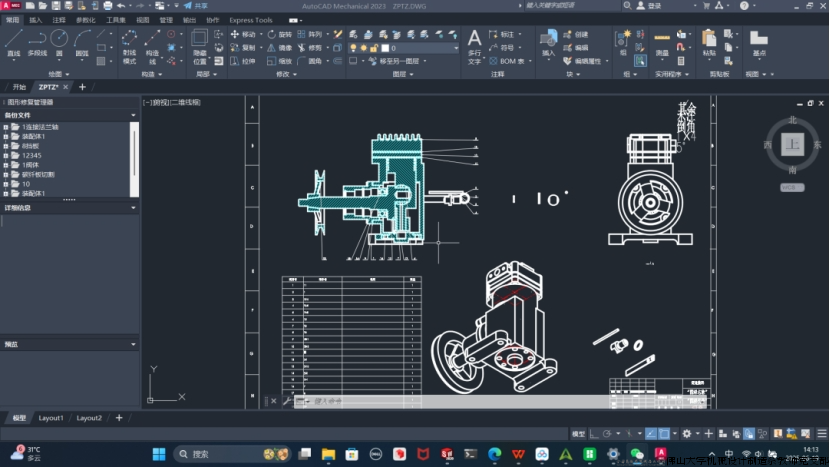Expand the 1阀体 tree node
The image size is (830, 467).
click(5, 165)
